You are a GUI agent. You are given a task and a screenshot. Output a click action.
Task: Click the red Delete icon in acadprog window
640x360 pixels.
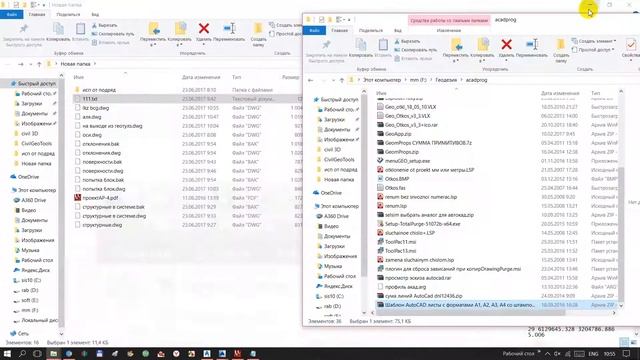point(507,44)
